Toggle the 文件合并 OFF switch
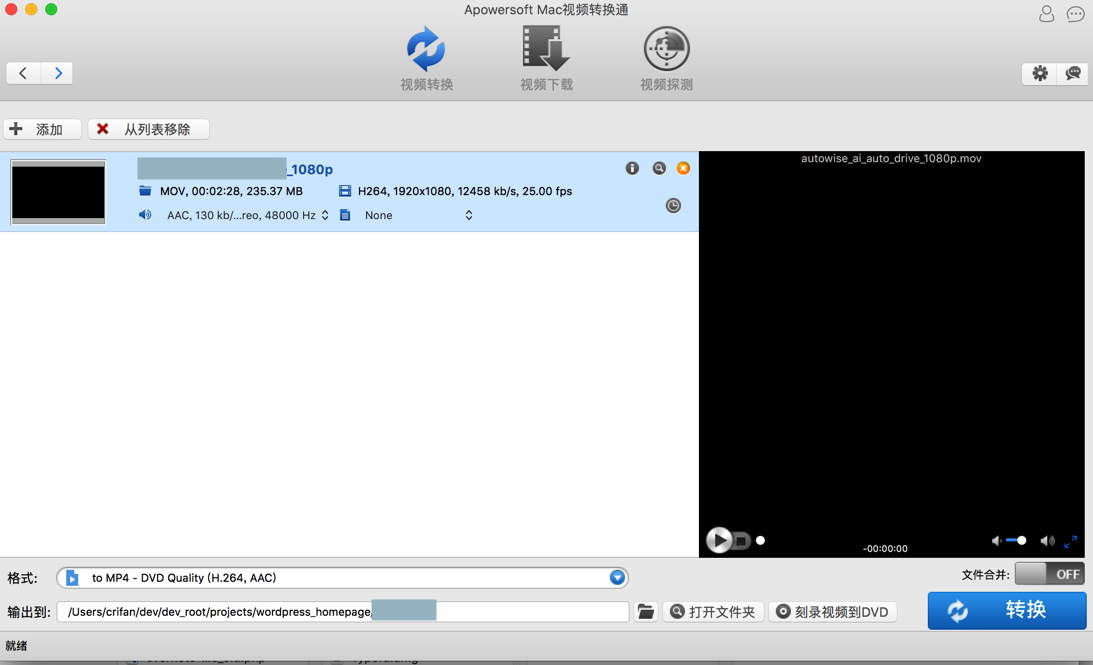Image resolution: width=1093 pixels, height=665 pixels. (x=1050, y=574)
